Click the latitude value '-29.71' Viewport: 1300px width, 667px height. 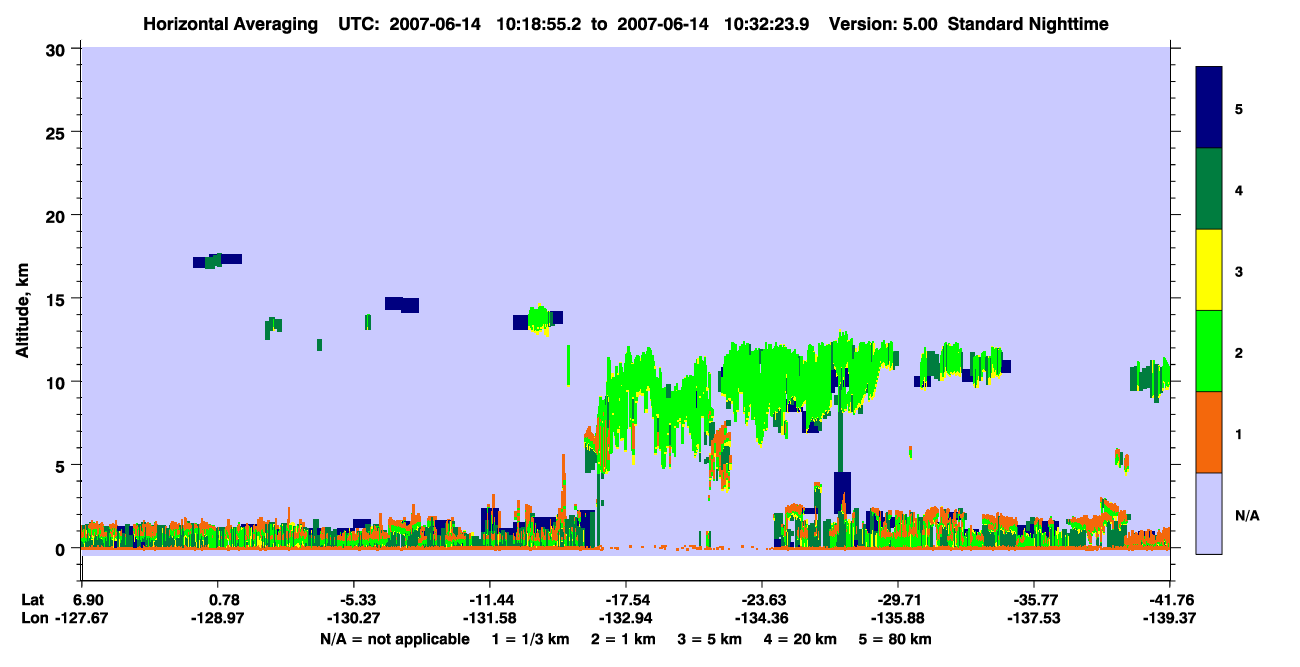click(898, 600)
